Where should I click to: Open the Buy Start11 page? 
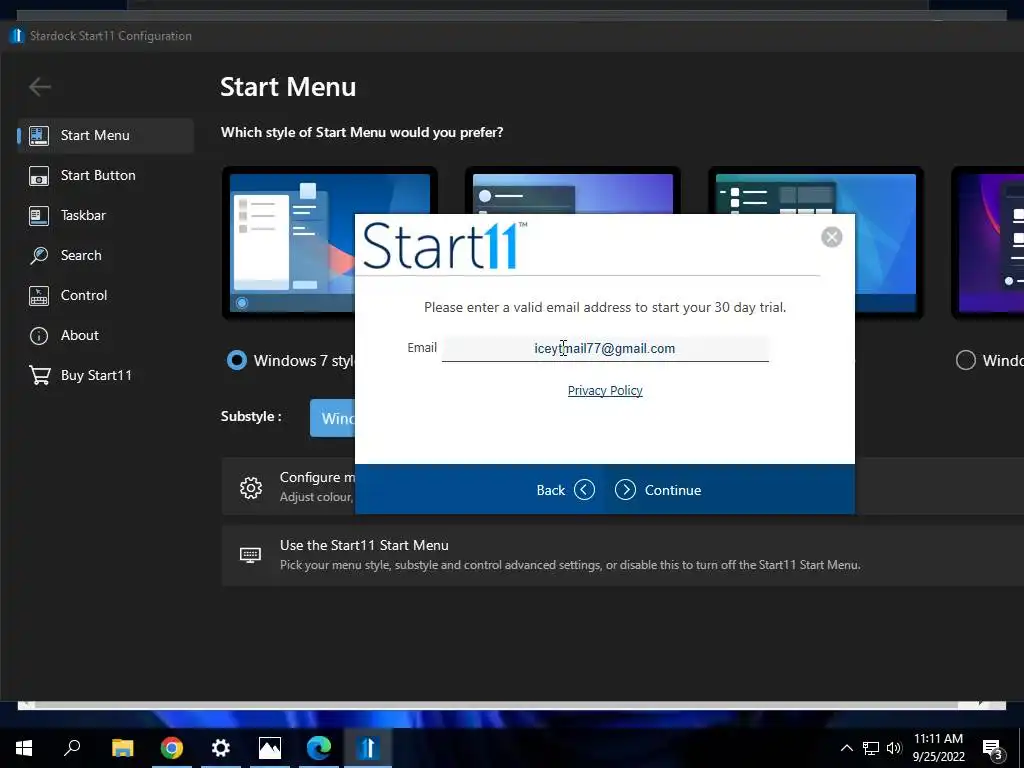coord(106,375)
